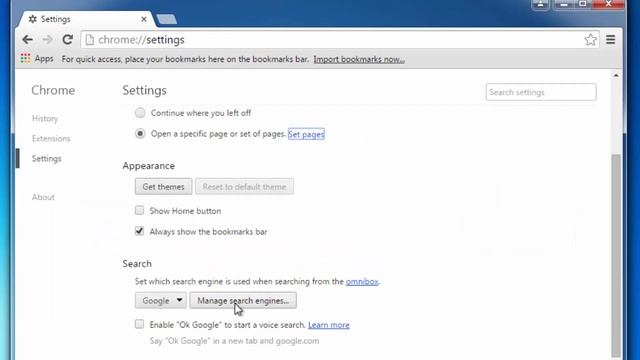Expand the Google search engine dropdown
This screenshot has width=640, height=360.
pos(161,300)
